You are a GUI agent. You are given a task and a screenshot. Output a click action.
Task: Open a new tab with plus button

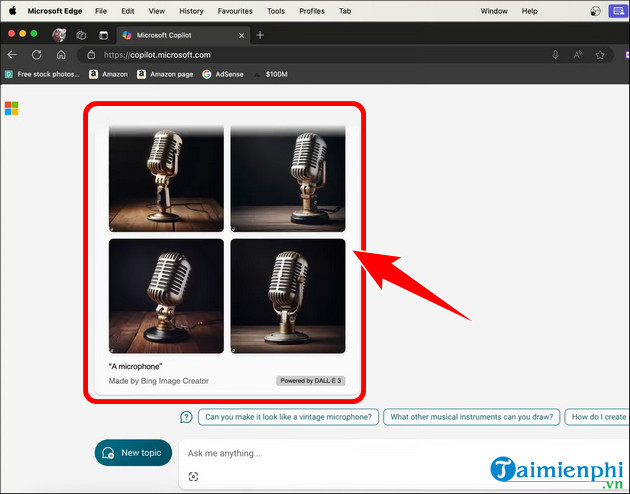click(x=260, y=35)
